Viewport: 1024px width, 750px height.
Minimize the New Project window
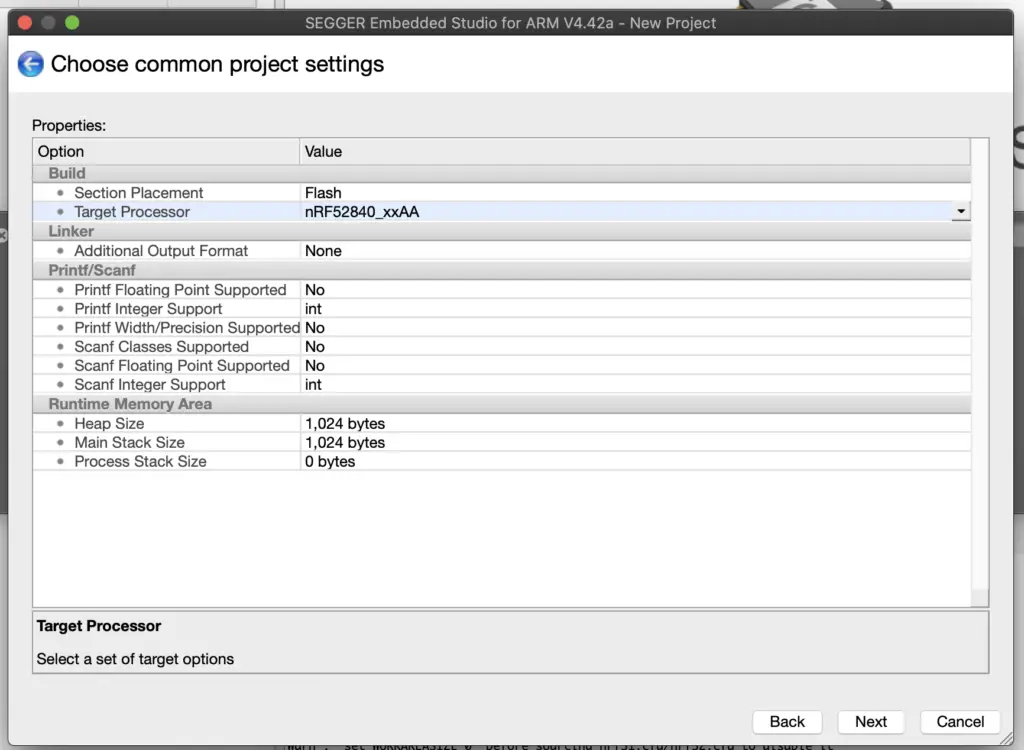(x=48, y=23)
